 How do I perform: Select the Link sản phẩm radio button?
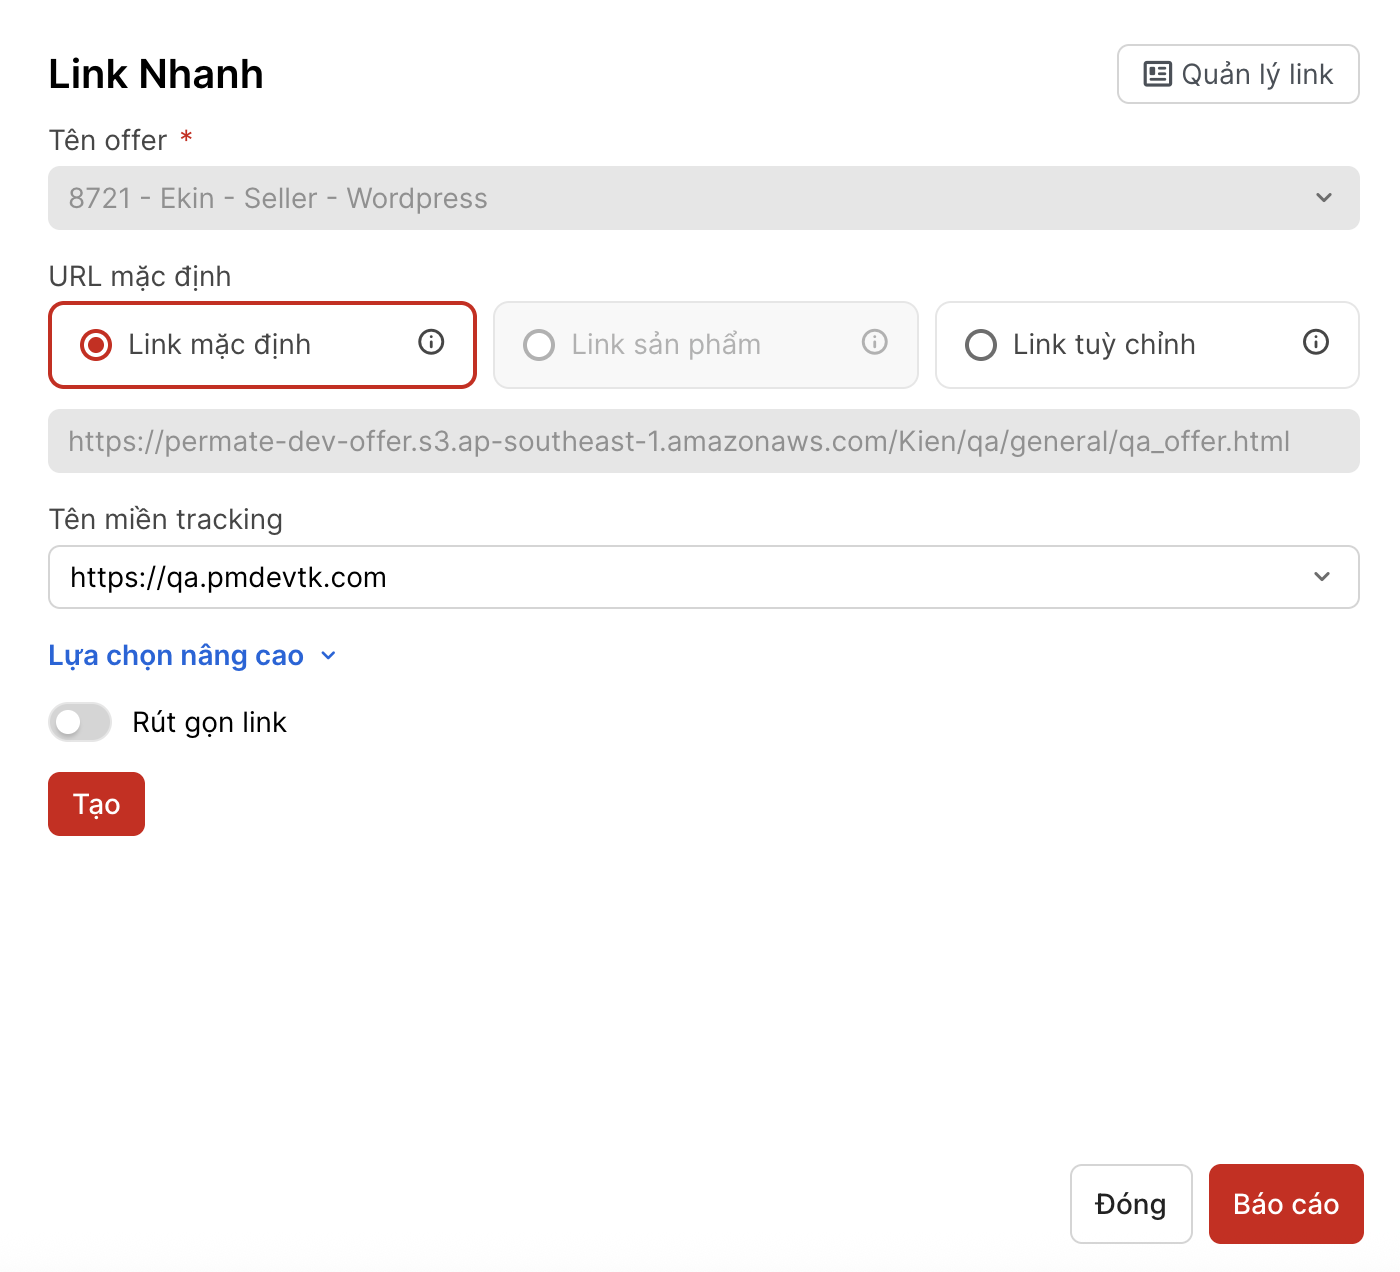[539, 345]
